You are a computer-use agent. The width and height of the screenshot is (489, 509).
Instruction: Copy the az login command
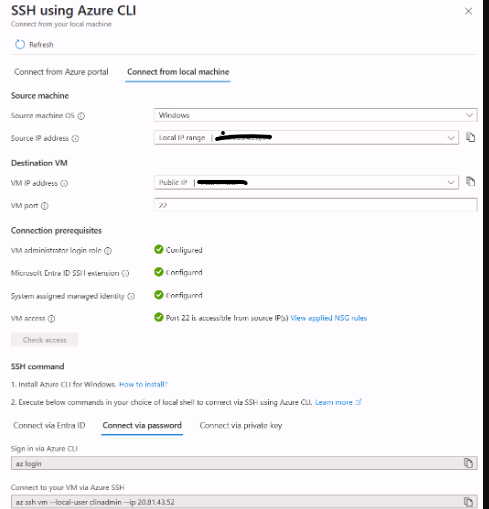point(468,463)
